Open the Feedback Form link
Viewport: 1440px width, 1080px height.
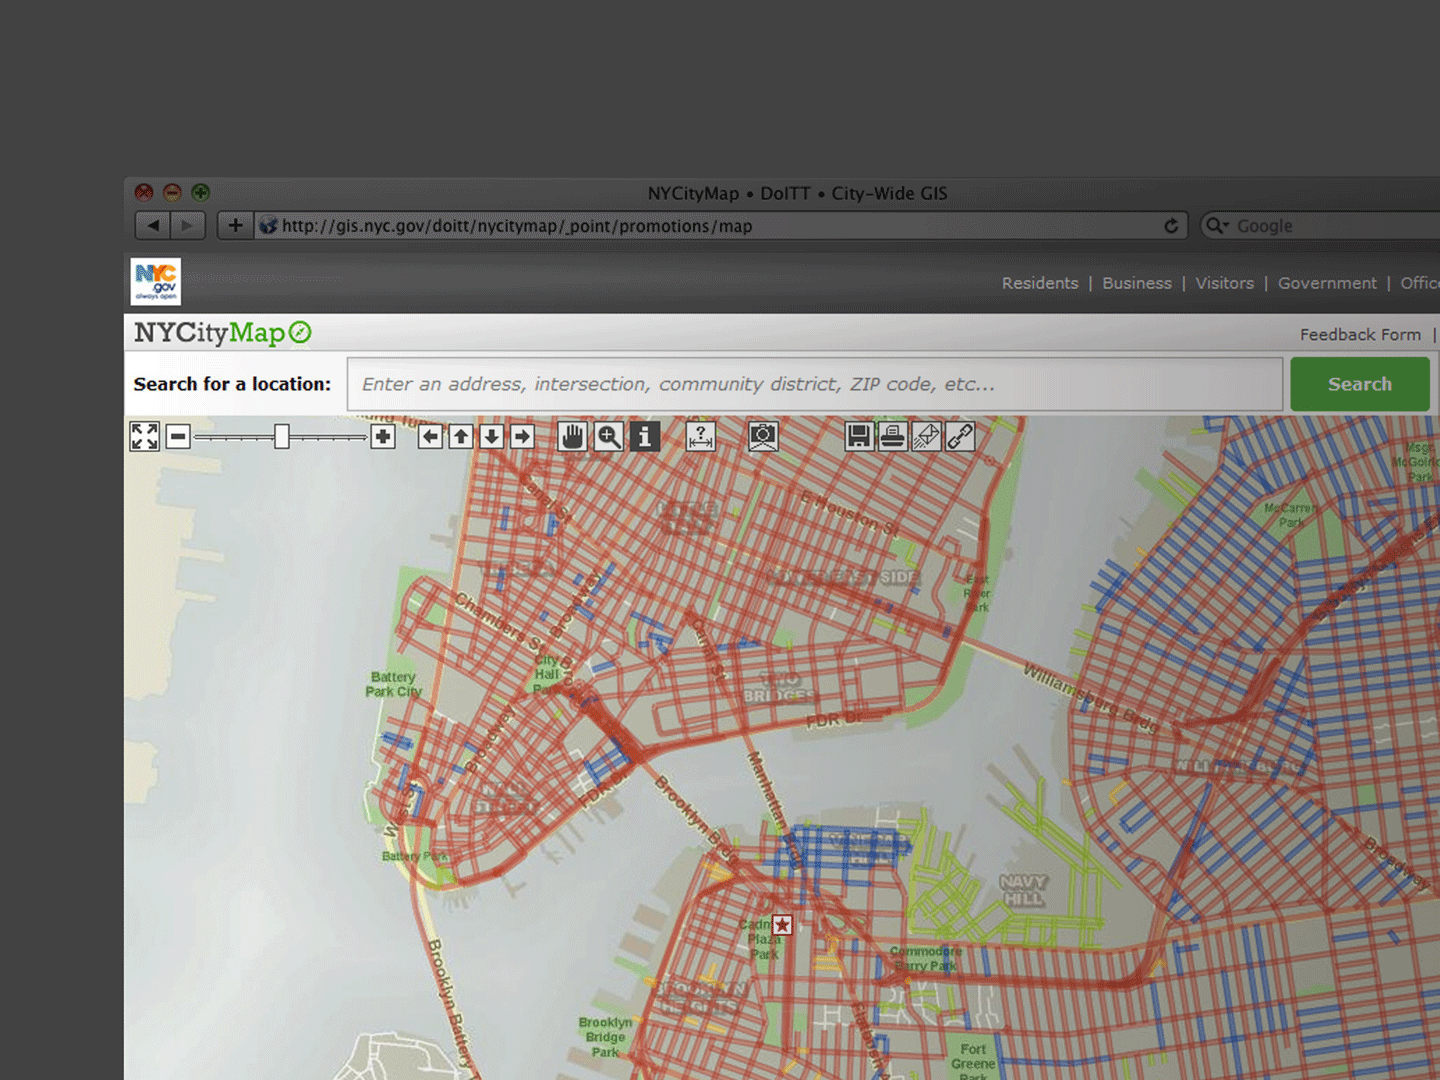[1360, 334]
